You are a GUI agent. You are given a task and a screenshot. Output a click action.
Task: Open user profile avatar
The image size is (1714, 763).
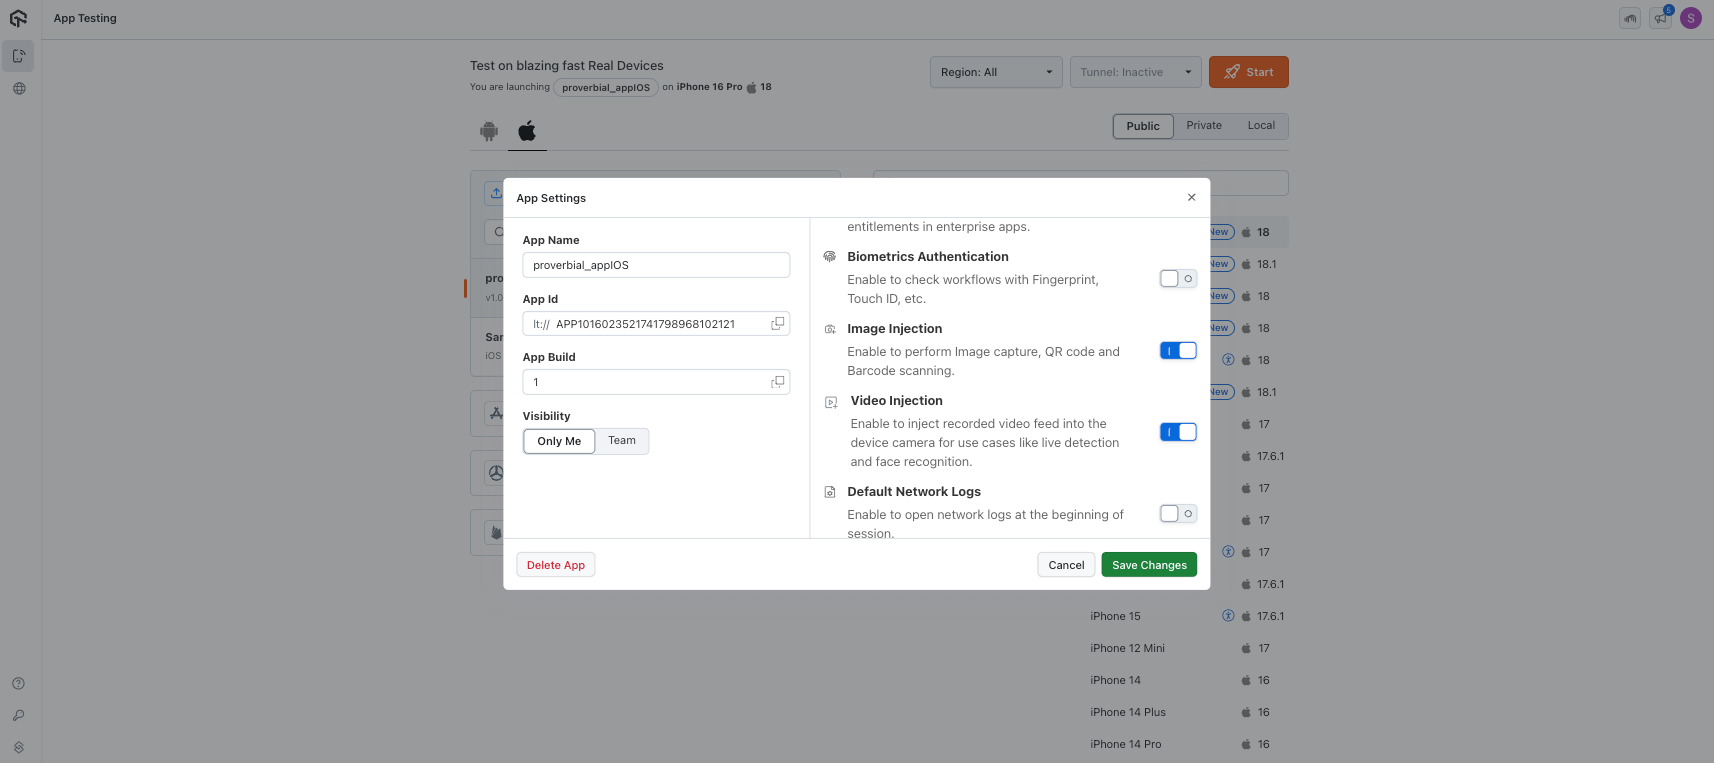point(1691,18)
